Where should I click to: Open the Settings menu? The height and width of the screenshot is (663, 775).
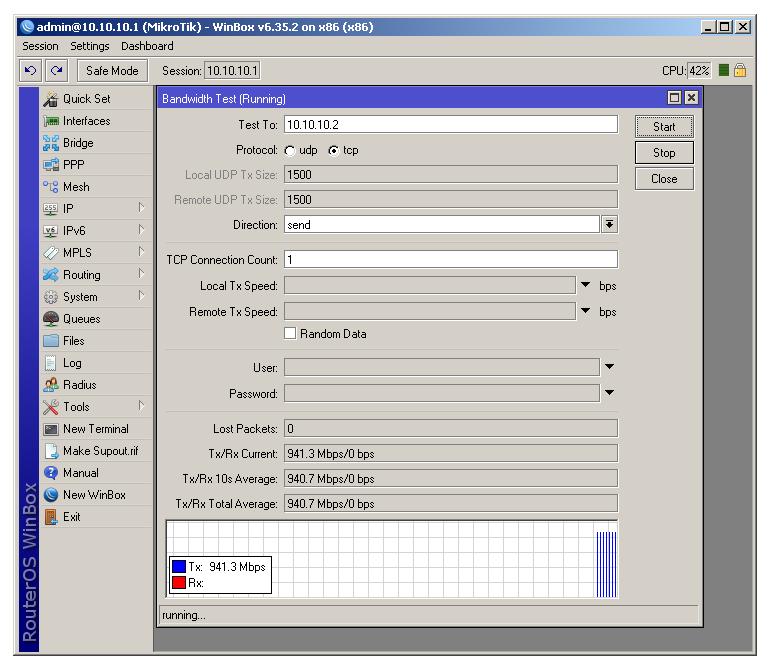[x=90, y=46]
